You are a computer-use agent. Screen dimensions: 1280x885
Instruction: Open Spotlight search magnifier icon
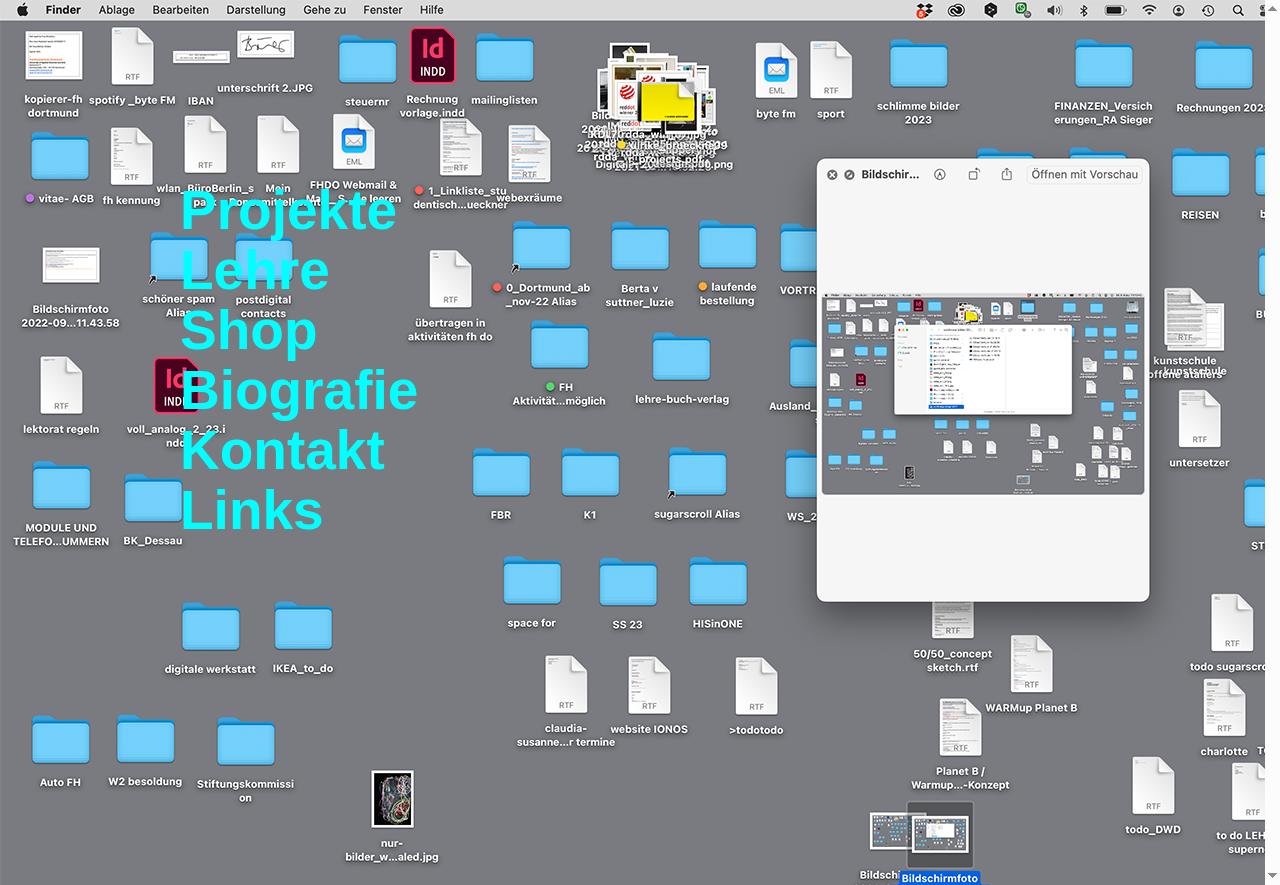tap(1238, 10)
